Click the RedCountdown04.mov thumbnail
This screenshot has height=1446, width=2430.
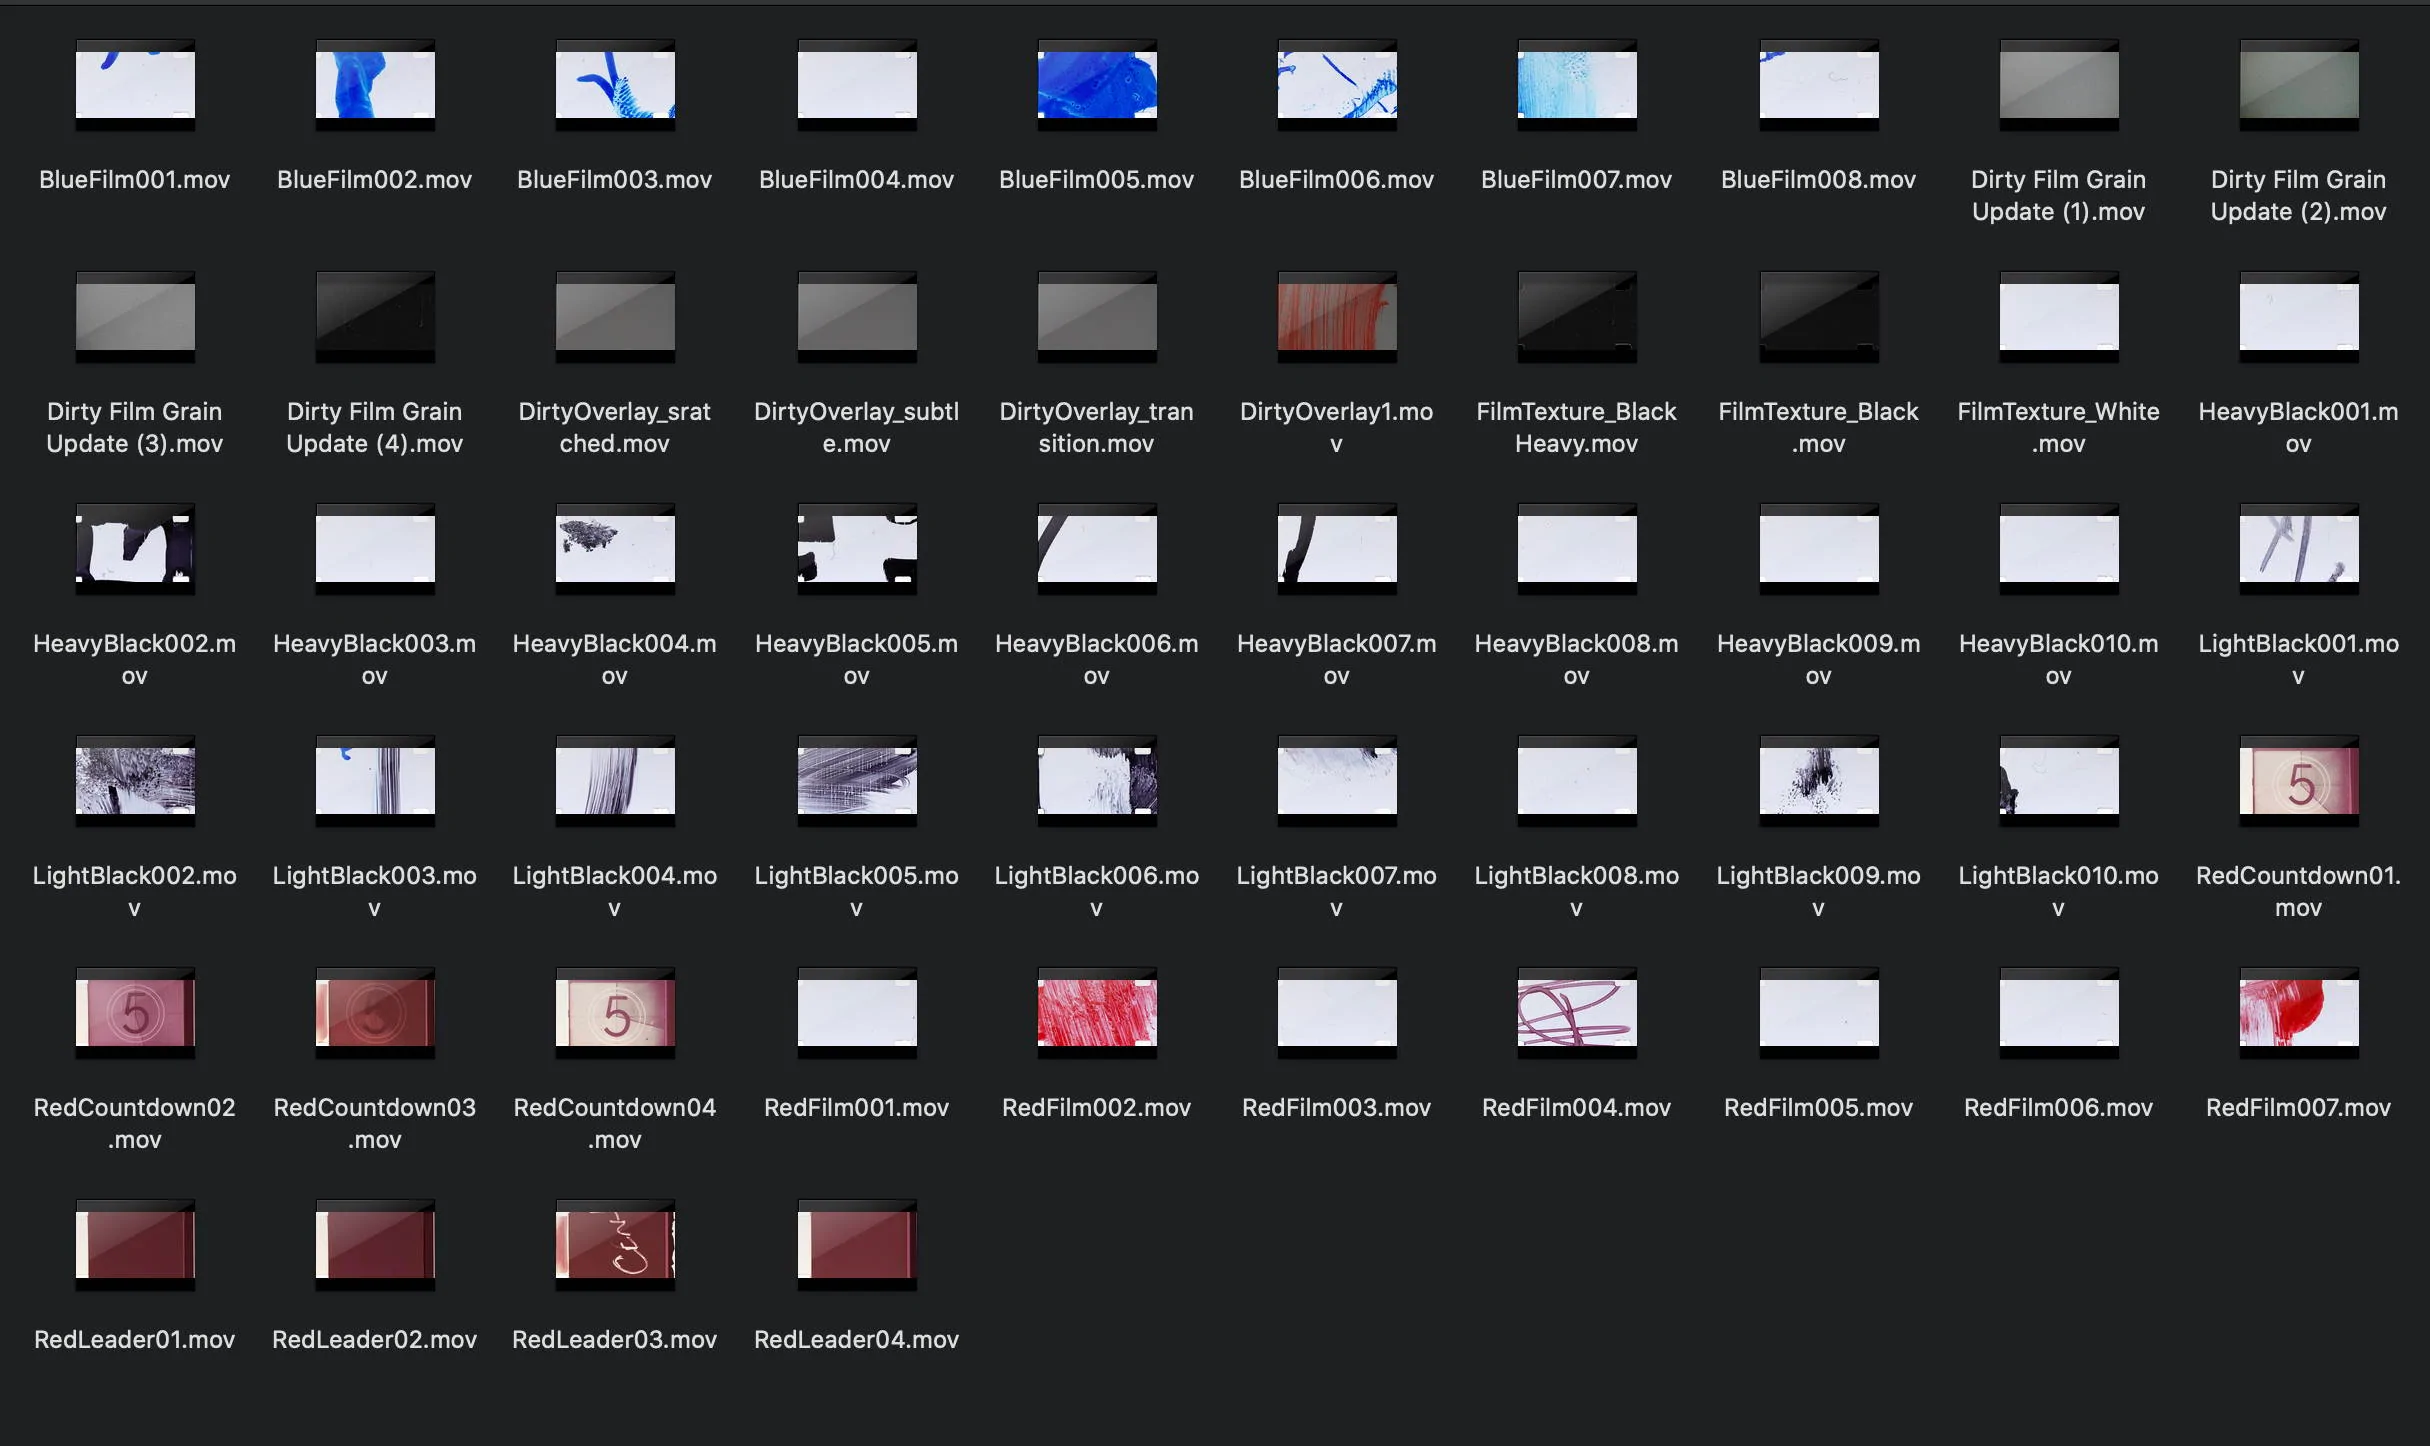(615, 1013)
